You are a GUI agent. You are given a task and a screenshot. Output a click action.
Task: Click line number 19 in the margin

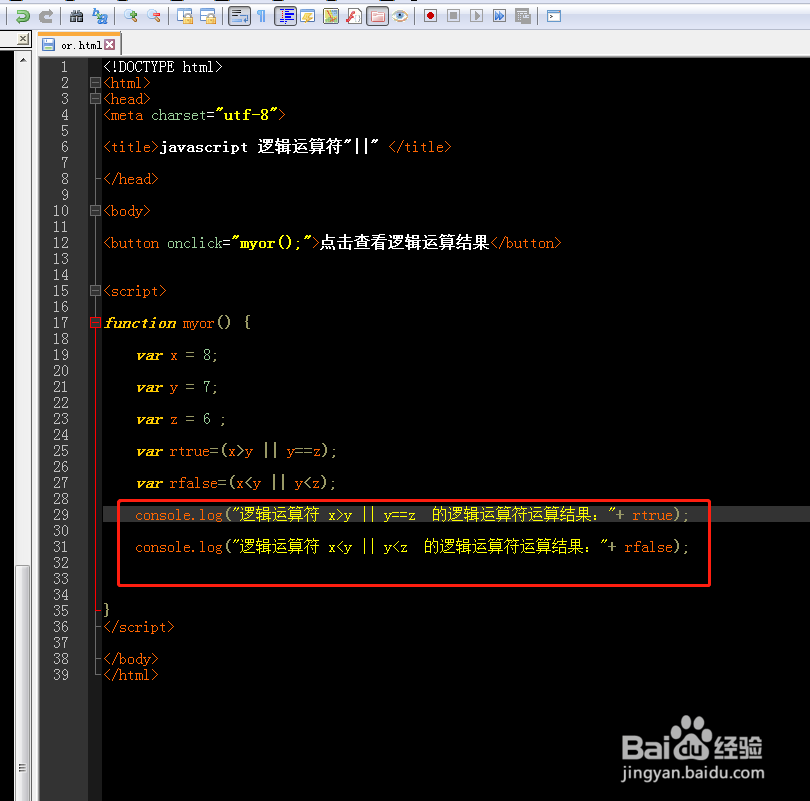click(x=60, y=355)
